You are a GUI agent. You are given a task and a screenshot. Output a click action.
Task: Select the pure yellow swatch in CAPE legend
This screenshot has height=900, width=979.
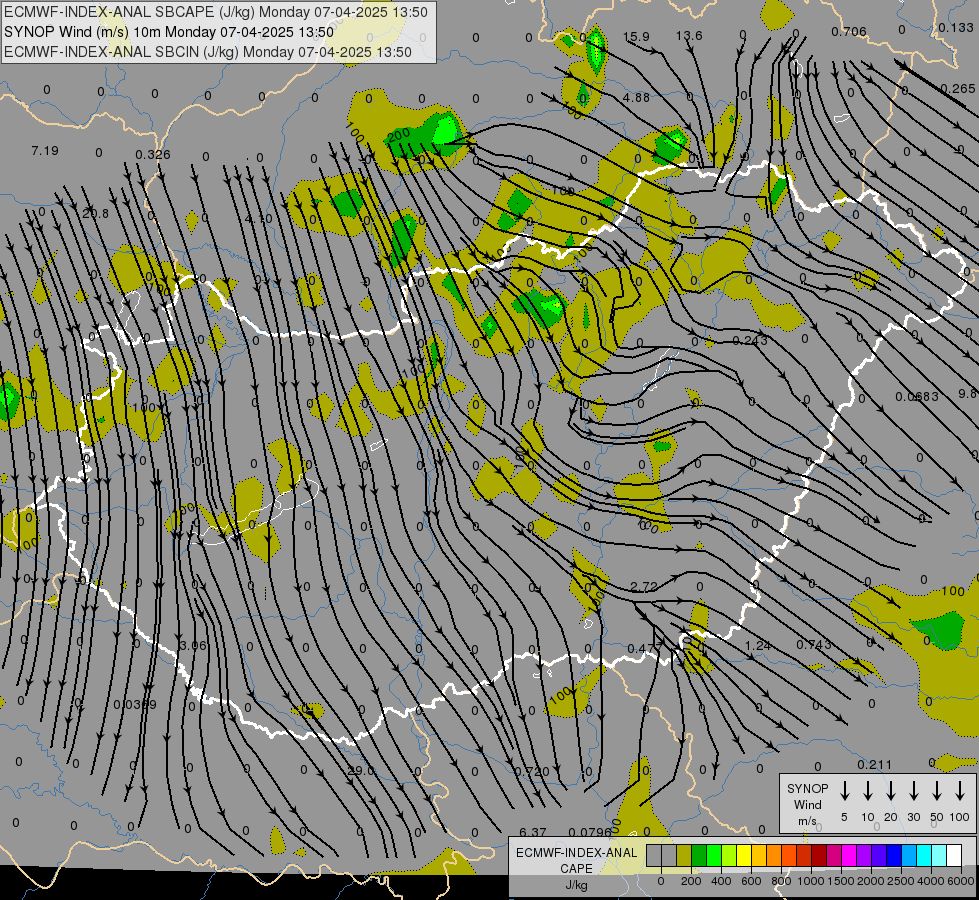[x=744, y=856]
